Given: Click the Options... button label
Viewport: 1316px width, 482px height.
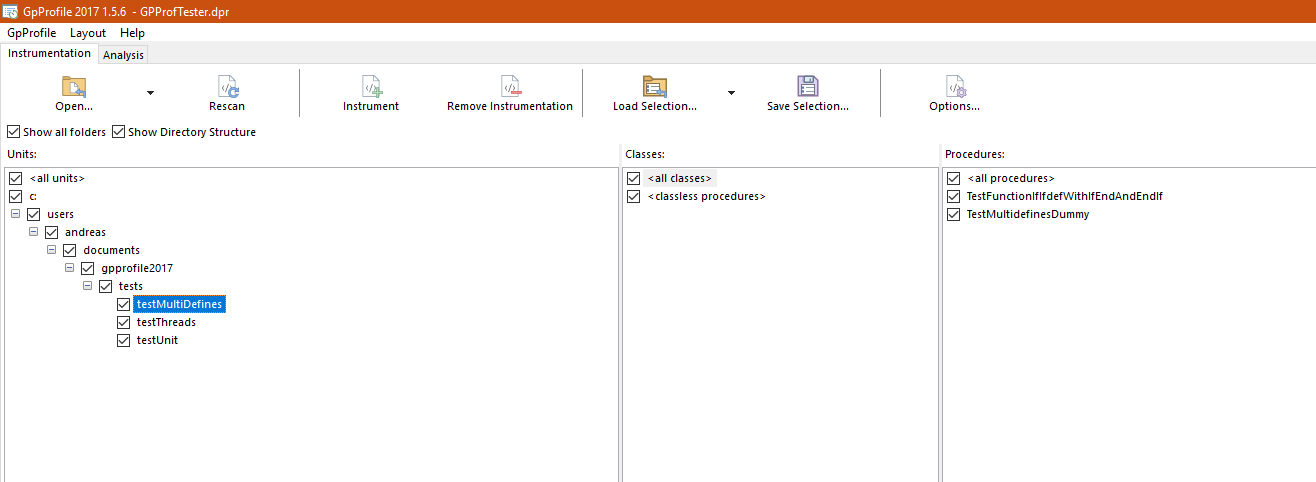Looking at the screenshot, I should tap(955, 106).
